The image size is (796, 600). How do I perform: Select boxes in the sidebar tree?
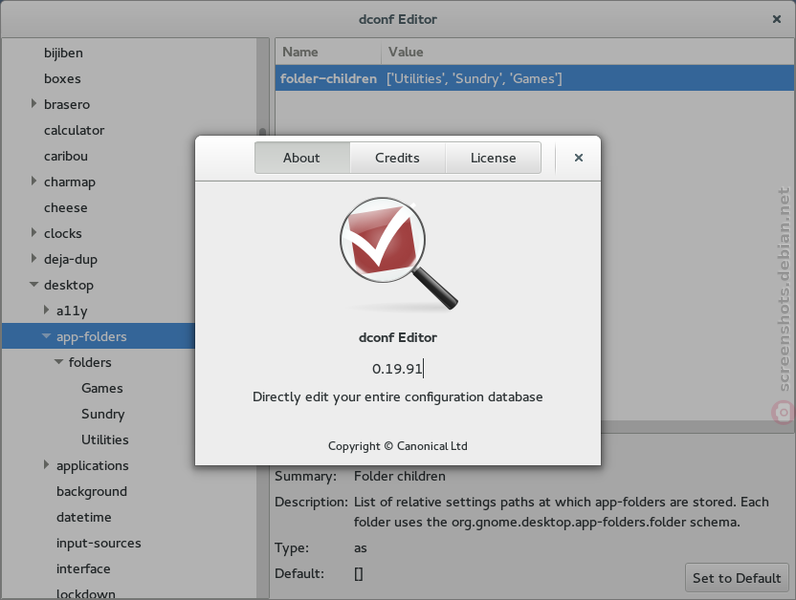(x=62, y=79)
